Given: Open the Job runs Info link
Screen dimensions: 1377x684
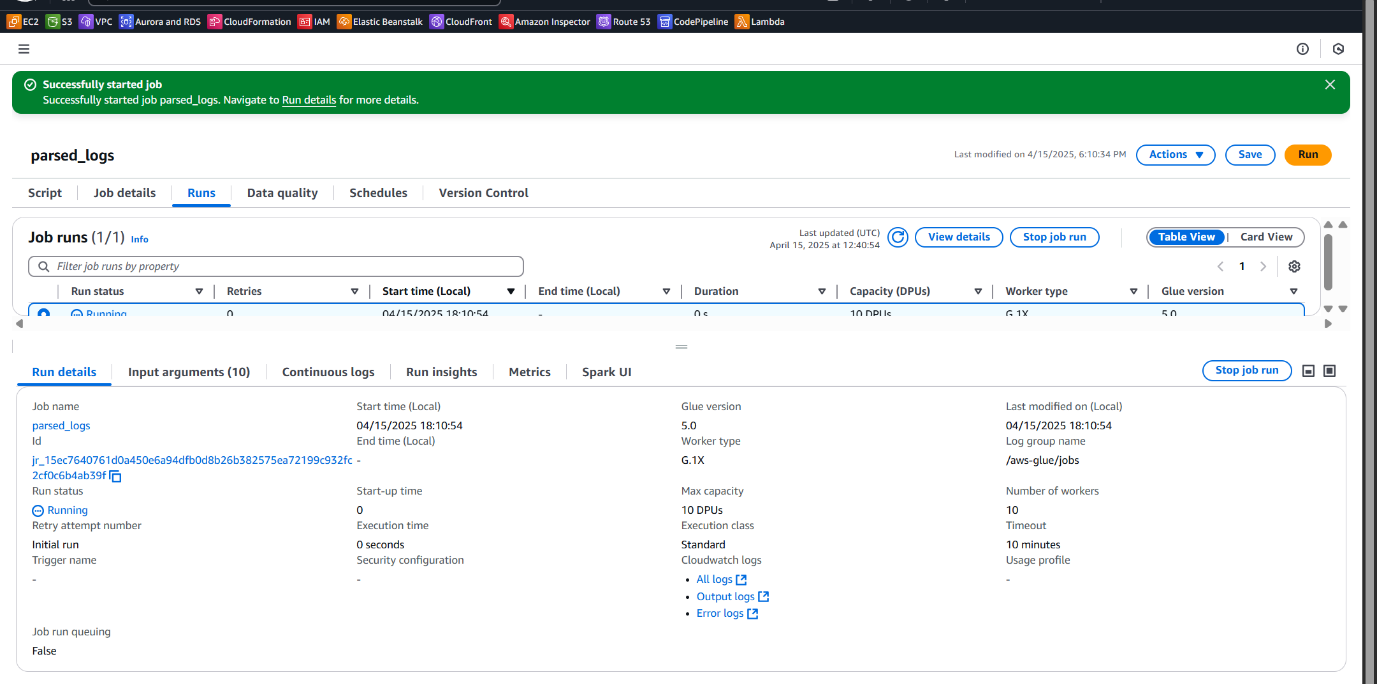Looking at the screenshot, I should 140,240.
